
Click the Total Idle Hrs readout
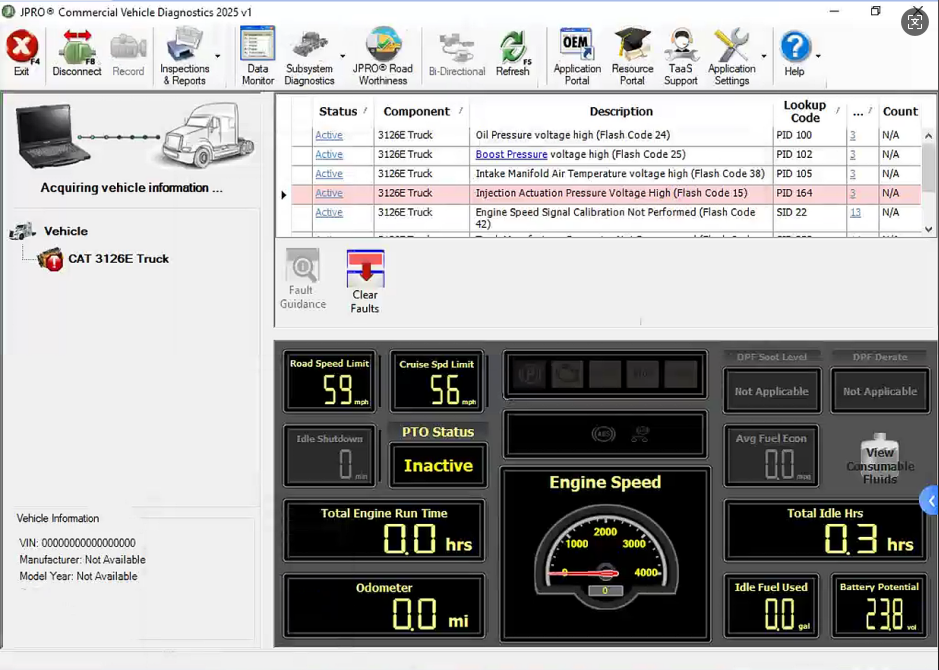pyautogui.click(x=826, y=530)
